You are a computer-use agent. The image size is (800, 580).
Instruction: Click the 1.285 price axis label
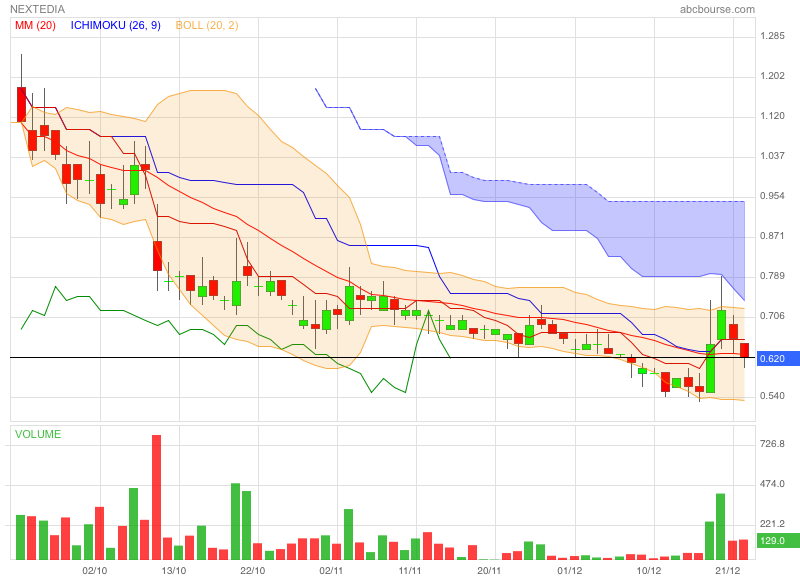point(772,36)
